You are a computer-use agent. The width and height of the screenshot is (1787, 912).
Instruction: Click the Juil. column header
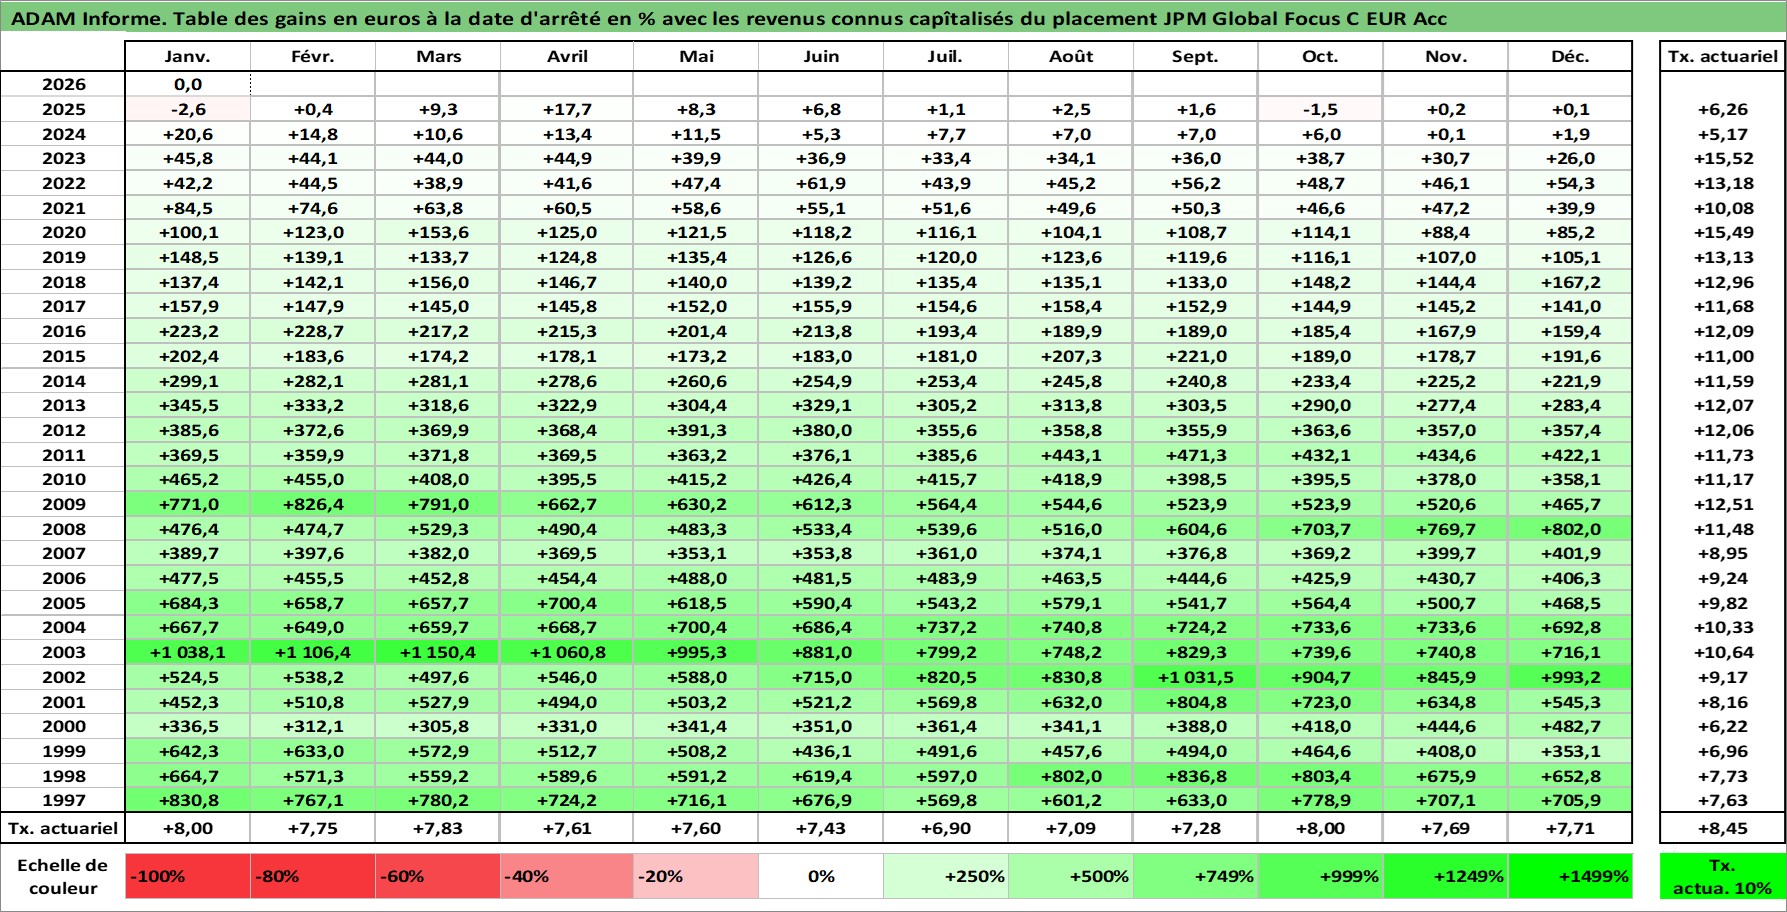[x=946, y=56]
